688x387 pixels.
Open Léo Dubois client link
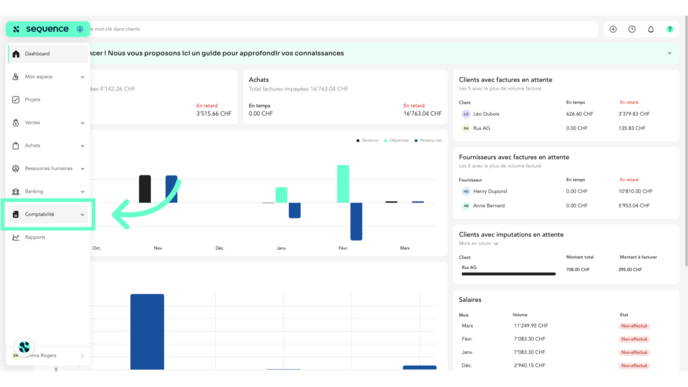pyautogui.click(x=486, y=114)
